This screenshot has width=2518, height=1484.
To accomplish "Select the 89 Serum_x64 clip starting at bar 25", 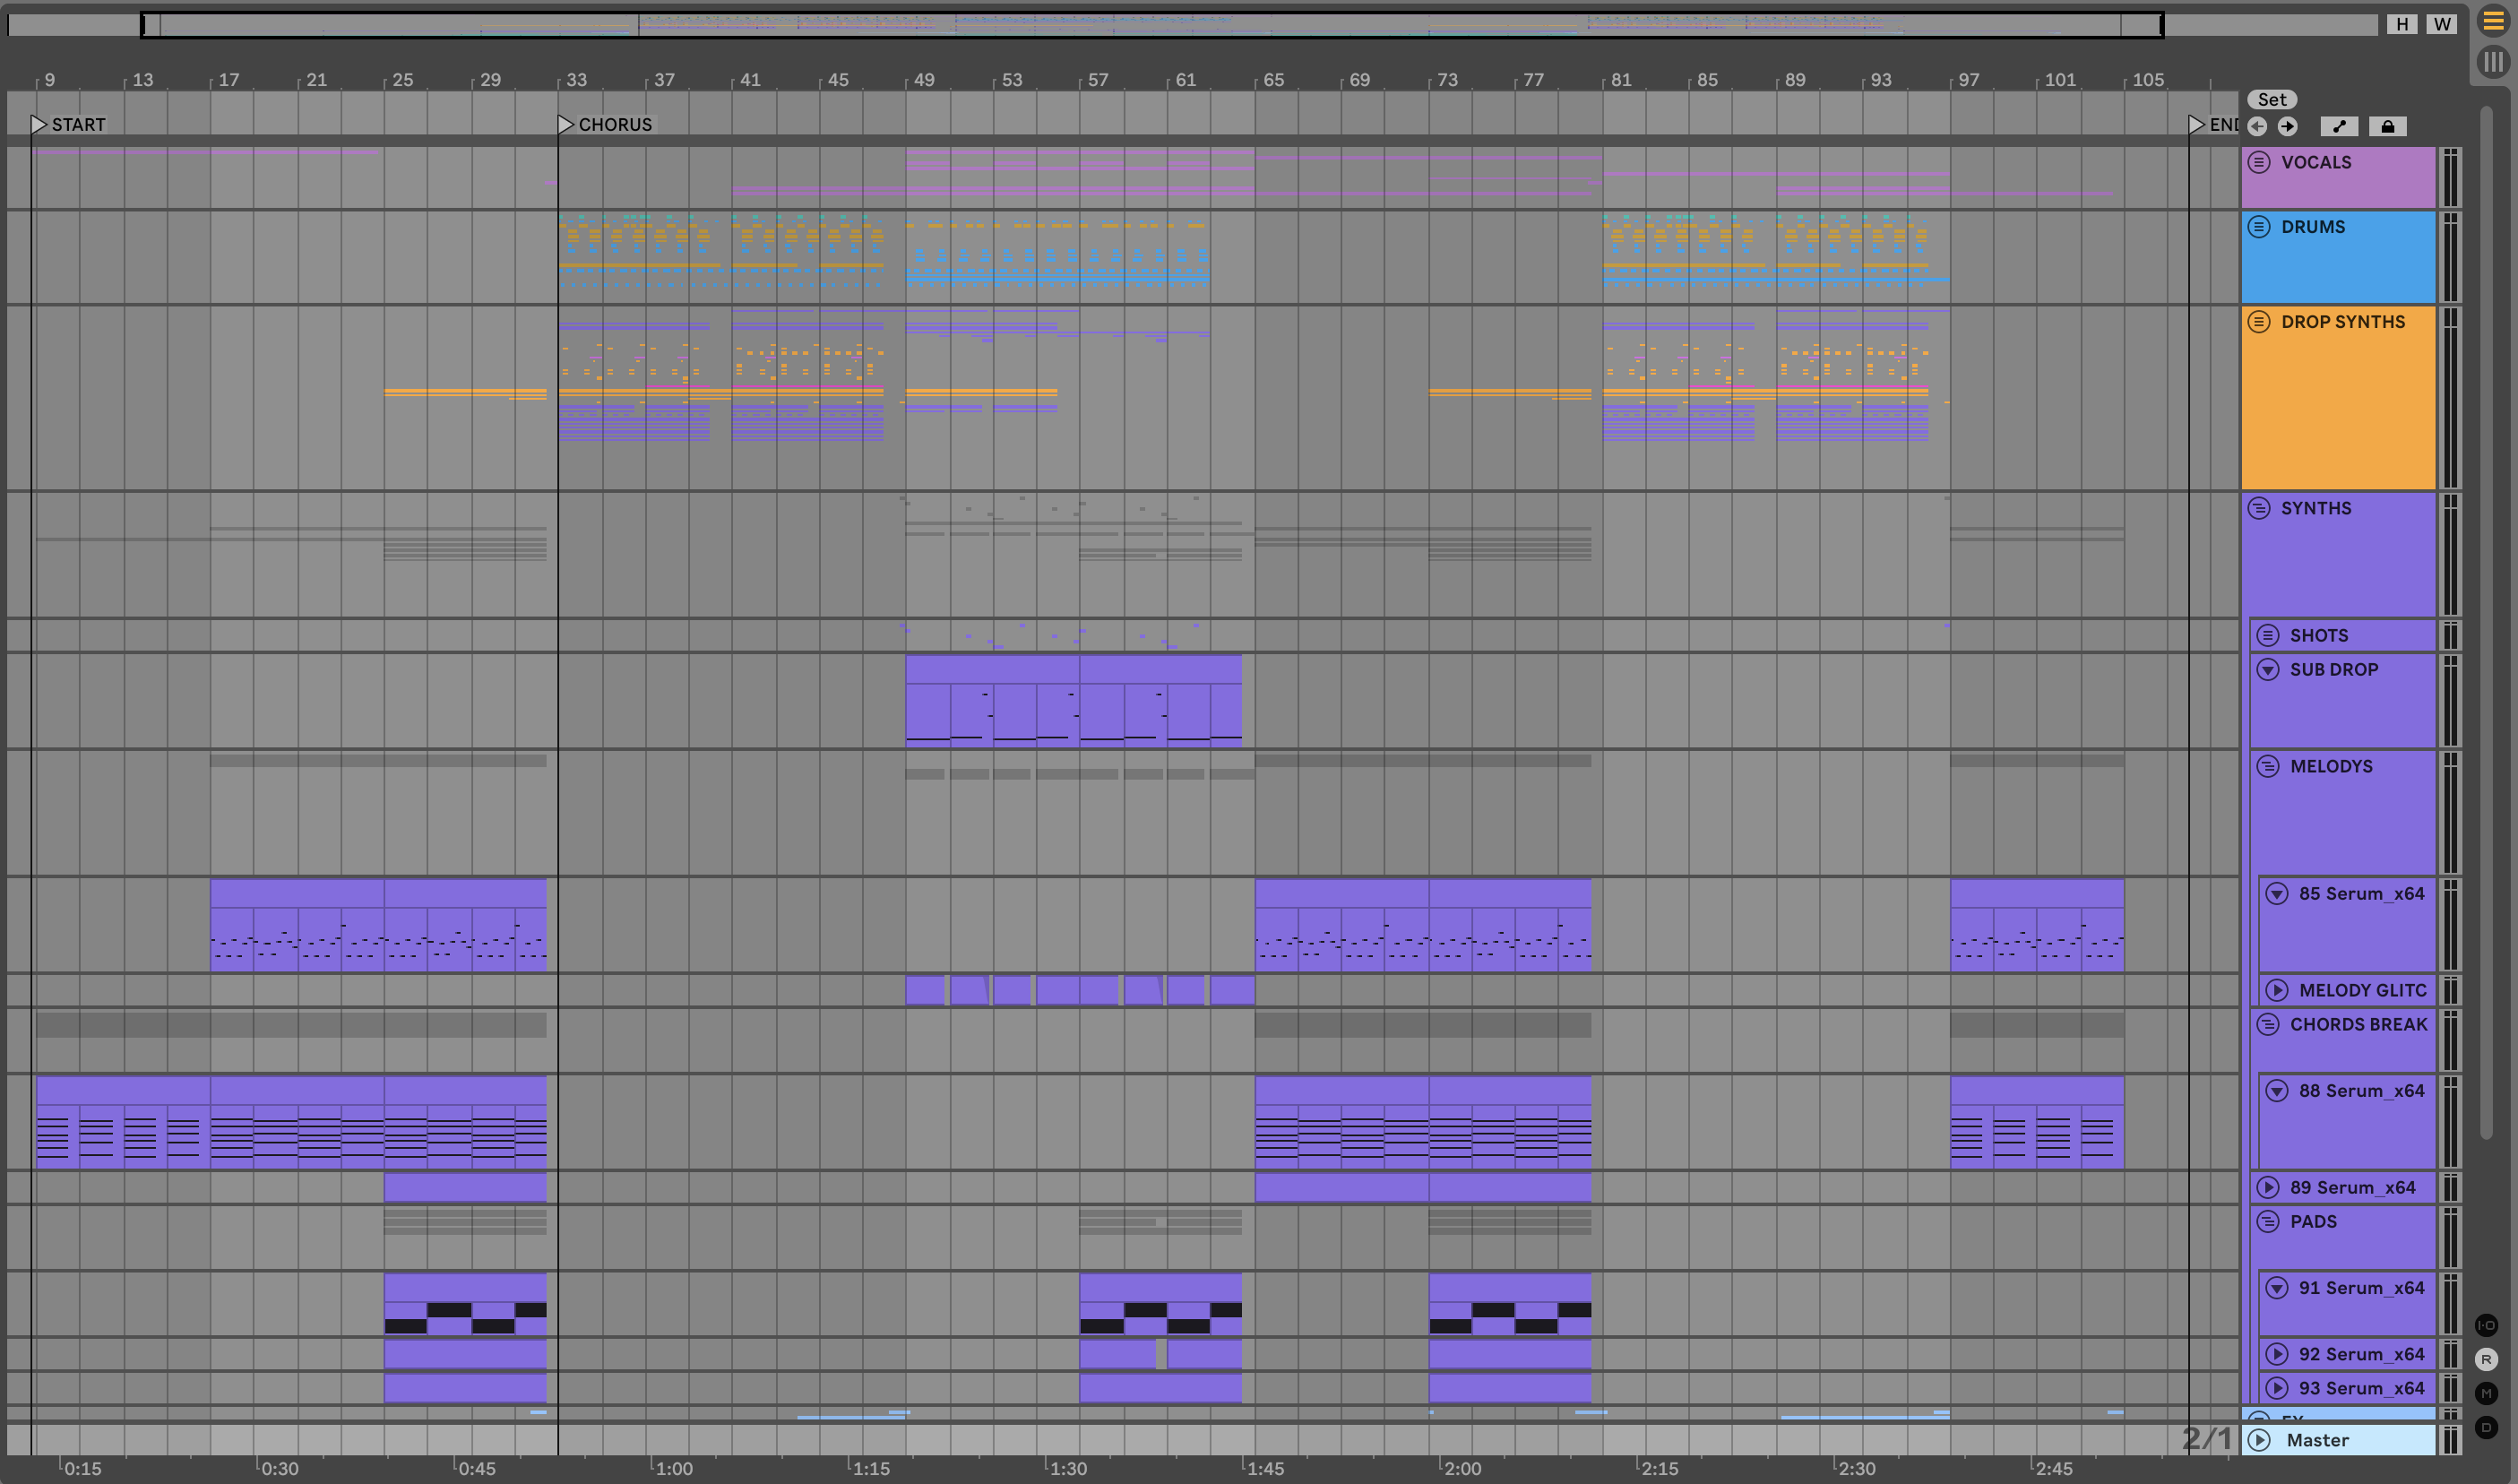I will click(465, 1187).
